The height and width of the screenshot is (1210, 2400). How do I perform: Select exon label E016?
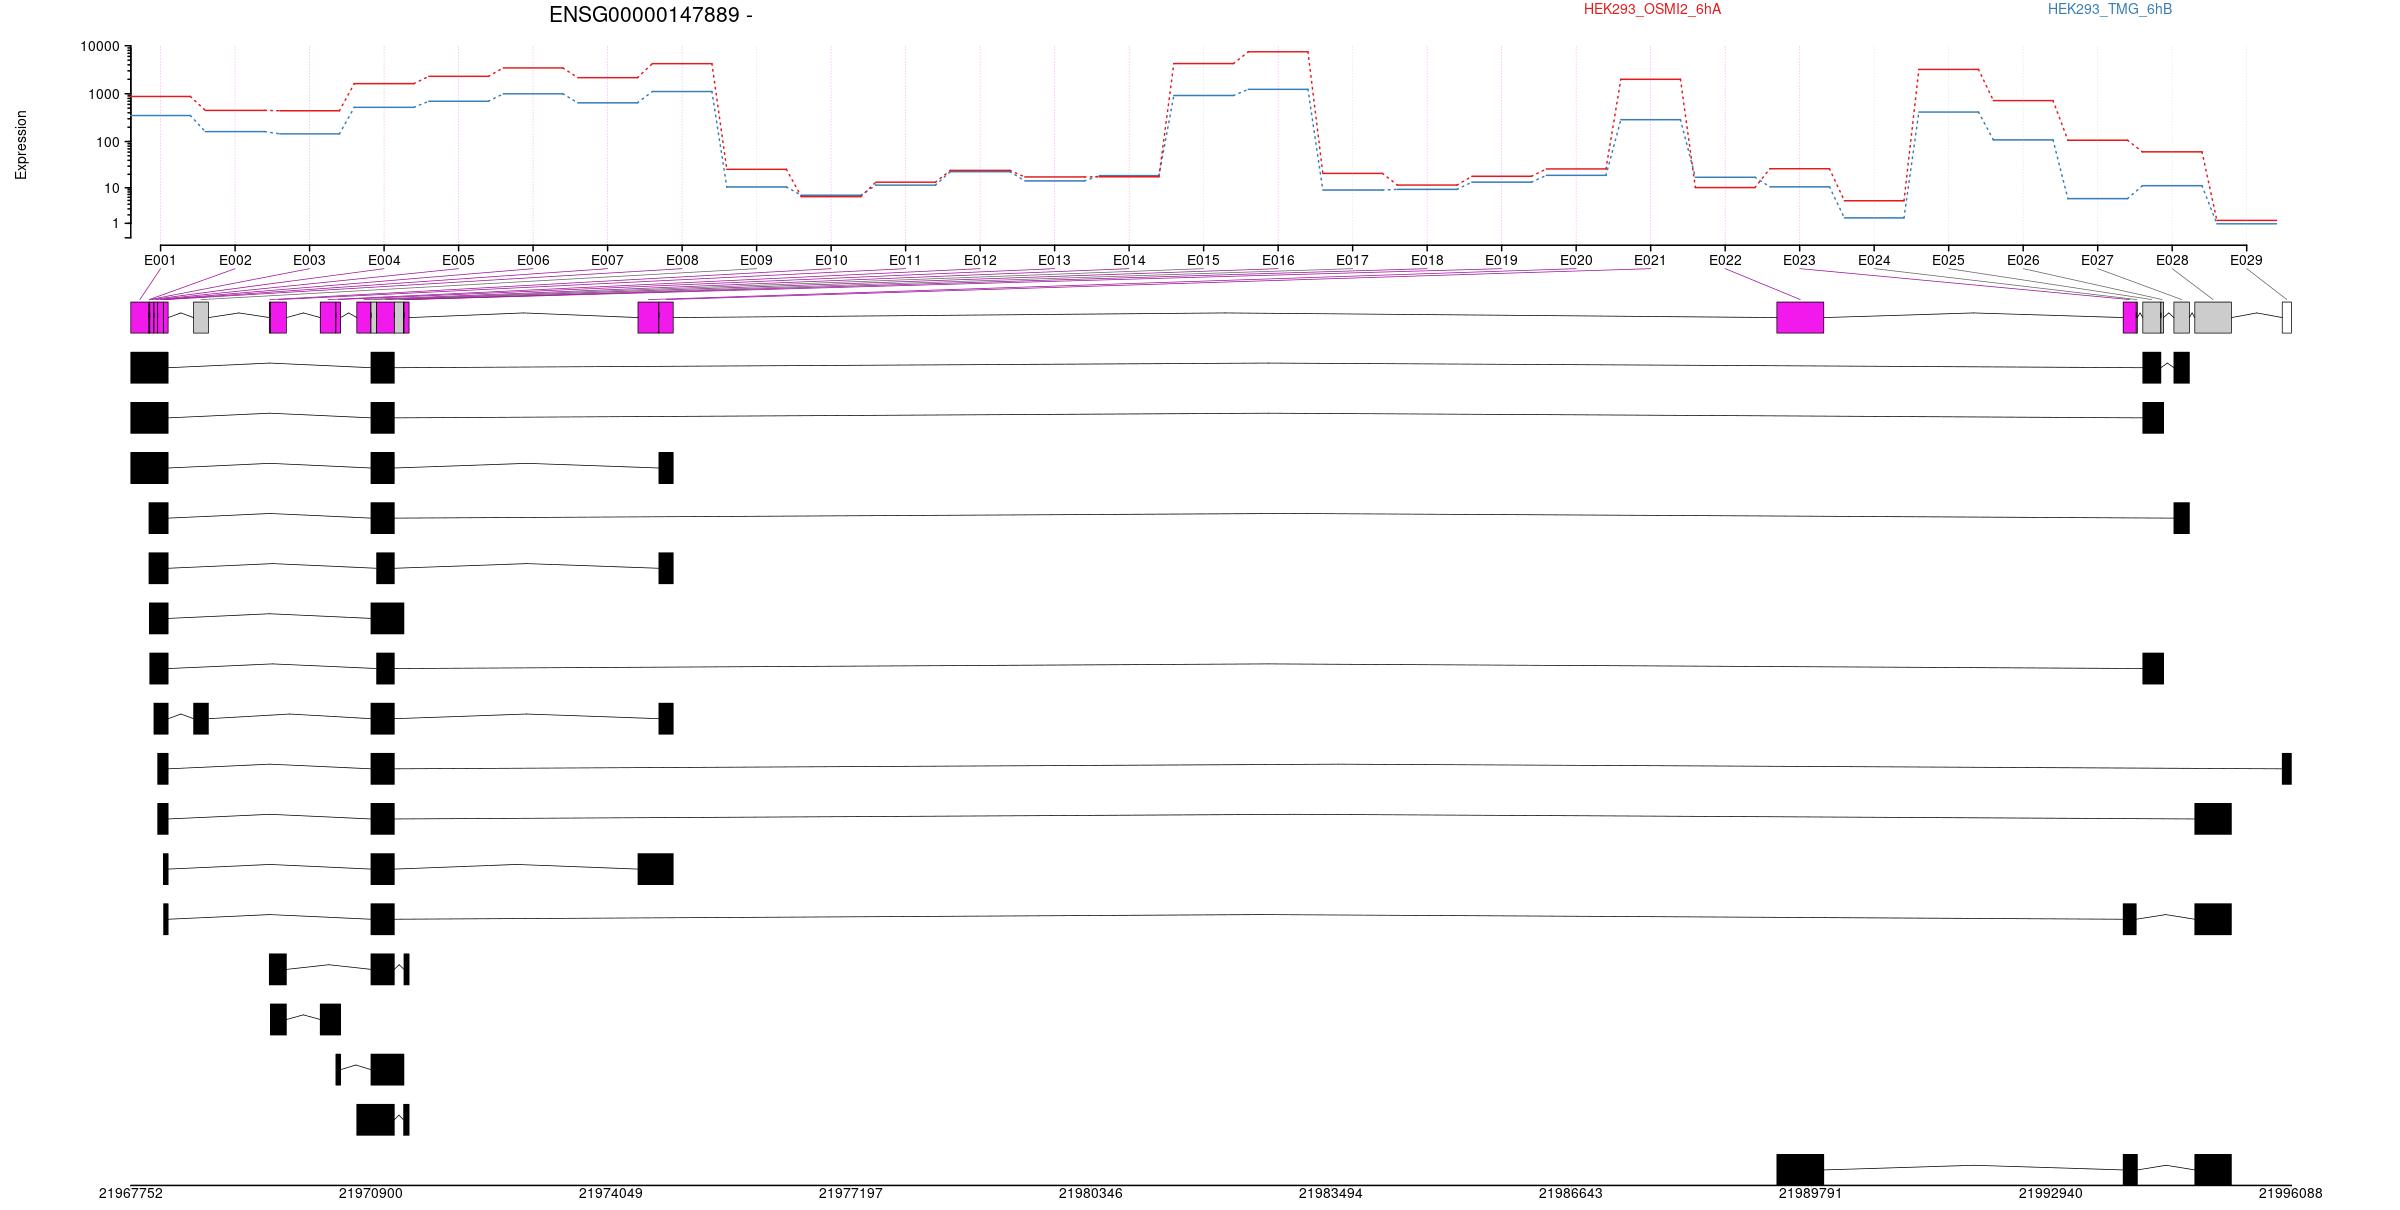click(1278, 260)
